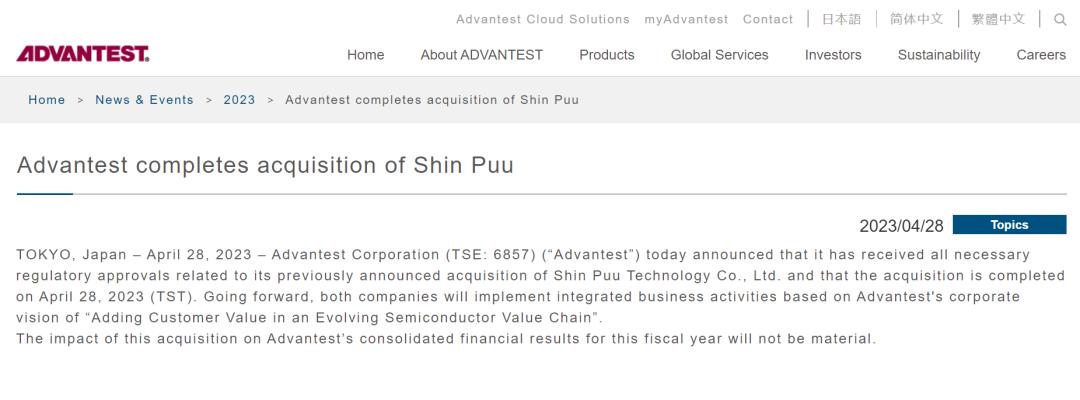Open the Investors menu
Screen dimensions: 1080x400
833,55
